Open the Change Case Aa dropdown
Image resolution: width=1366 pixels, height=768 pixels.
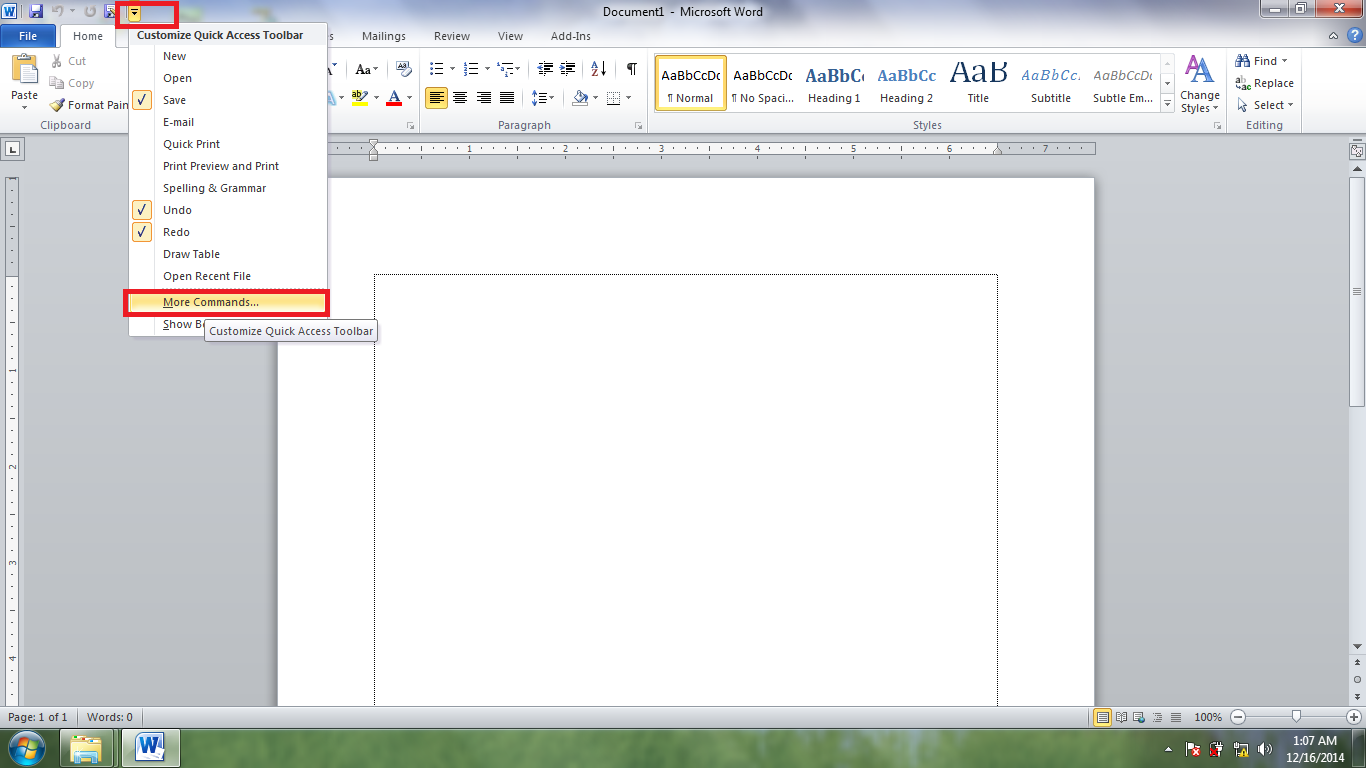tap(367, 69)
